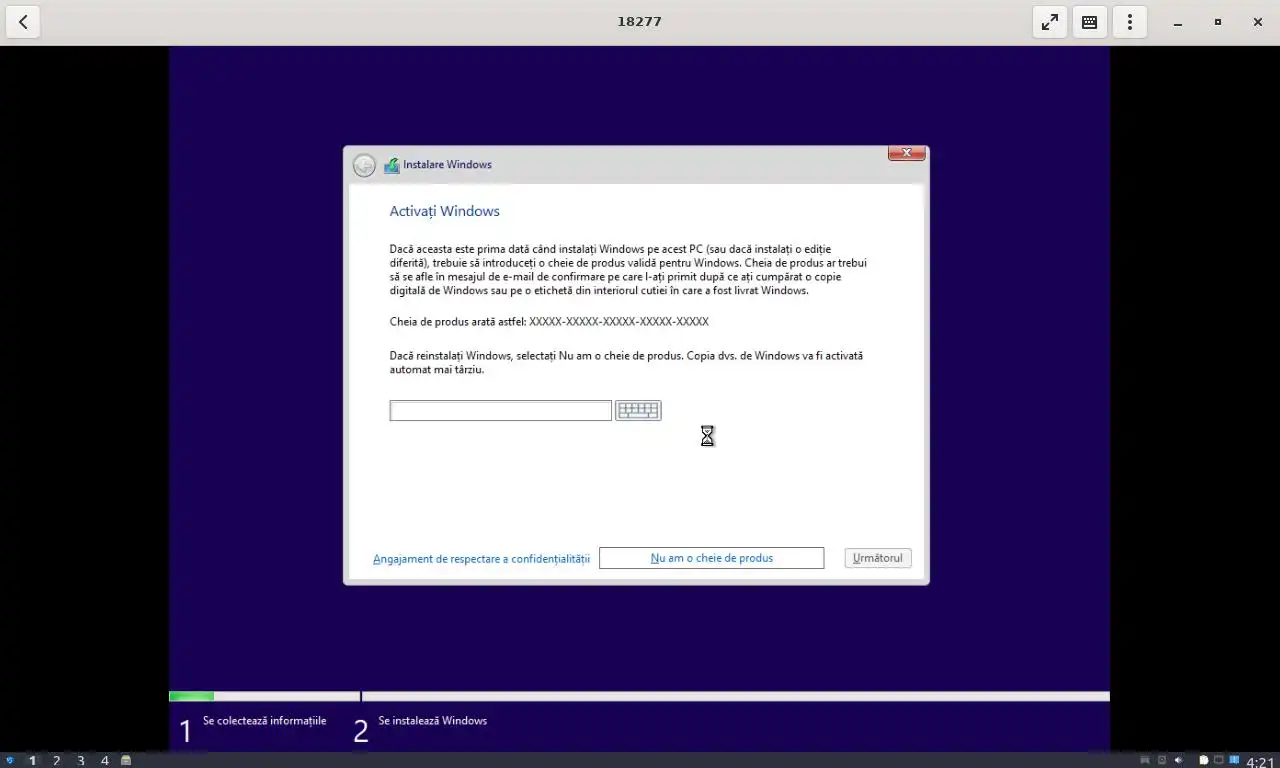Maximize the 18277 window
The width and height of the screenshot is (1280, 768).
tap(1217, 22)
